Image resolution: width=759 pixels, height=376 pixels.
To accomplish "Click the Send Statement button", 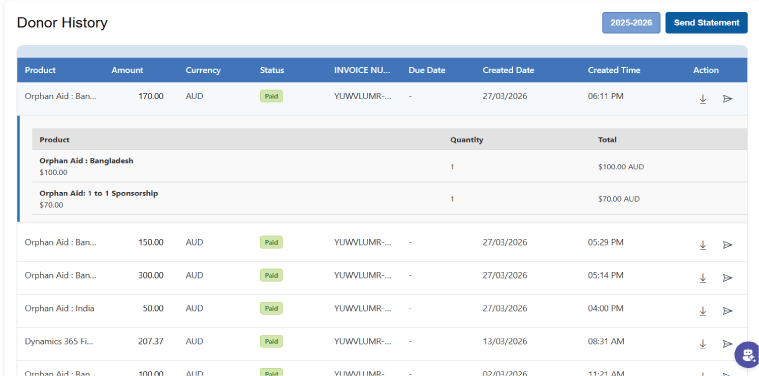I will (706, 23).
